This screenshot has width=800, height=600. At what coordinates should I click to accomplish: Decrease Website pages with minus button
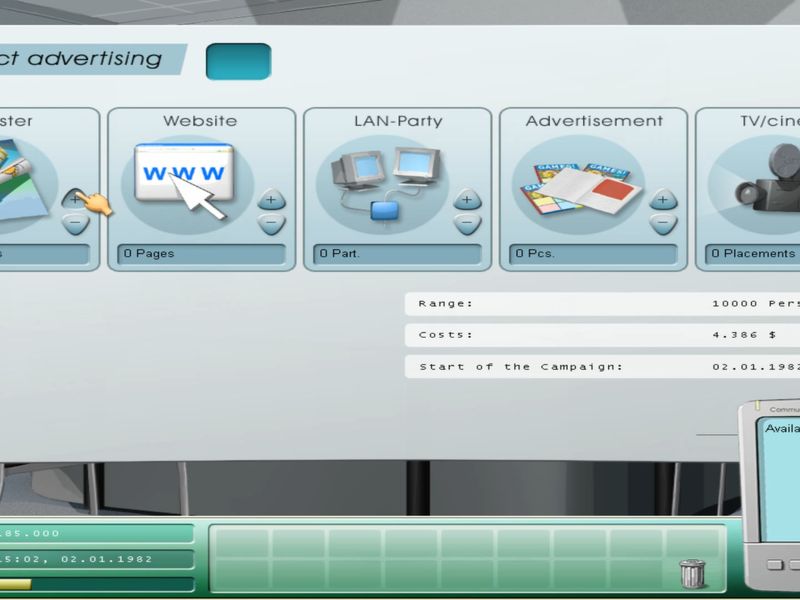271,223
